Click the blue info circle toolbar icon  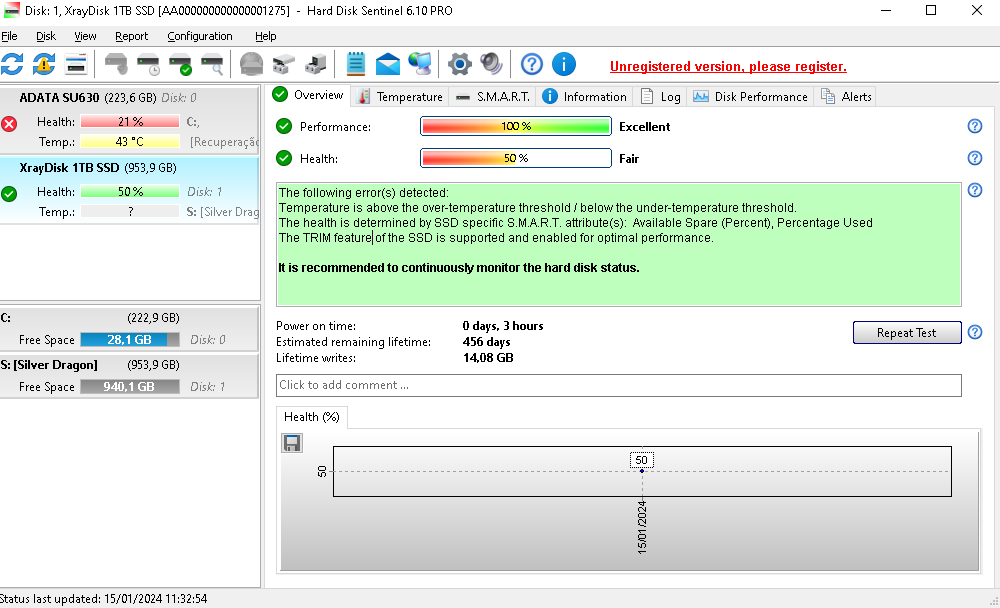coord(564,64)
